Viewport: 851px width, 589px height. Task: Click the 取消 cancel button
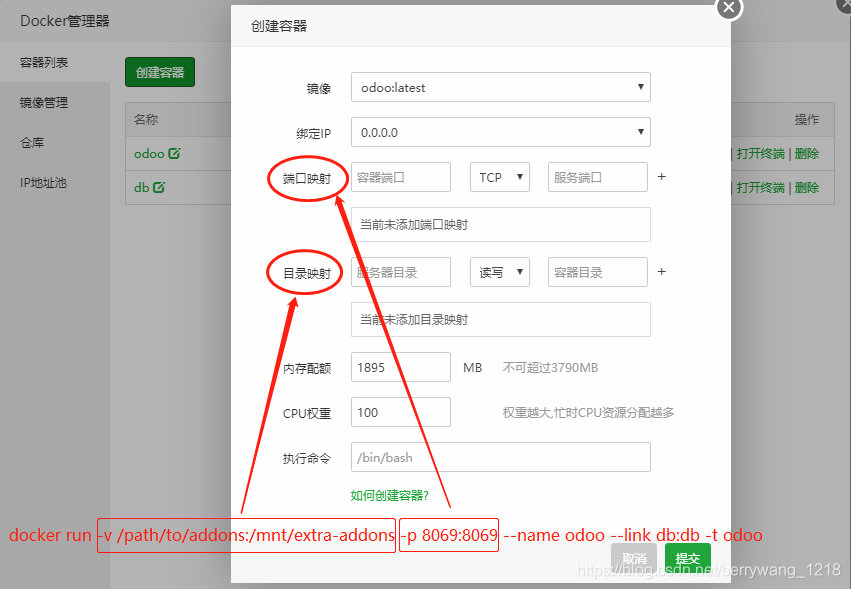[x=634, y=558]
